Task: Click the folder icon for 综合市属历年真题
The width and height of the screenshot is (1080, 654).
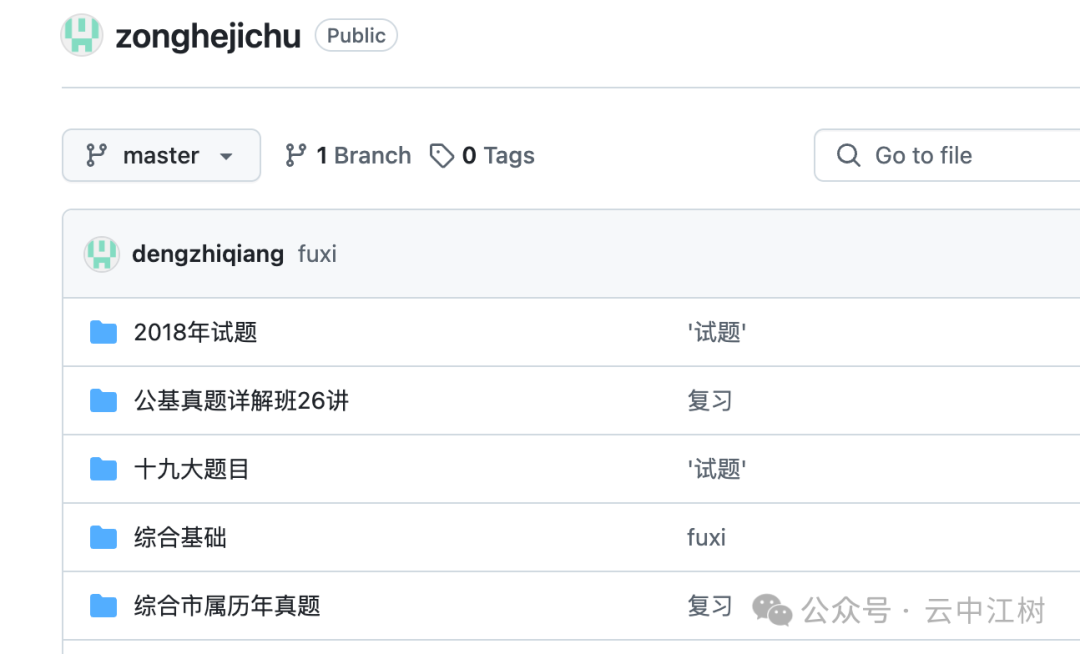Action: 103,606
